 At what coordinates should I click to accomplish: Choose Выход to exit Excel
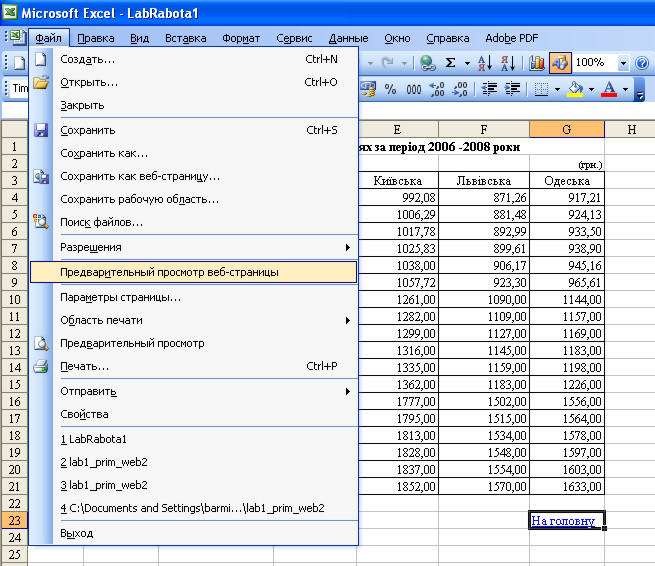(194, 533)
